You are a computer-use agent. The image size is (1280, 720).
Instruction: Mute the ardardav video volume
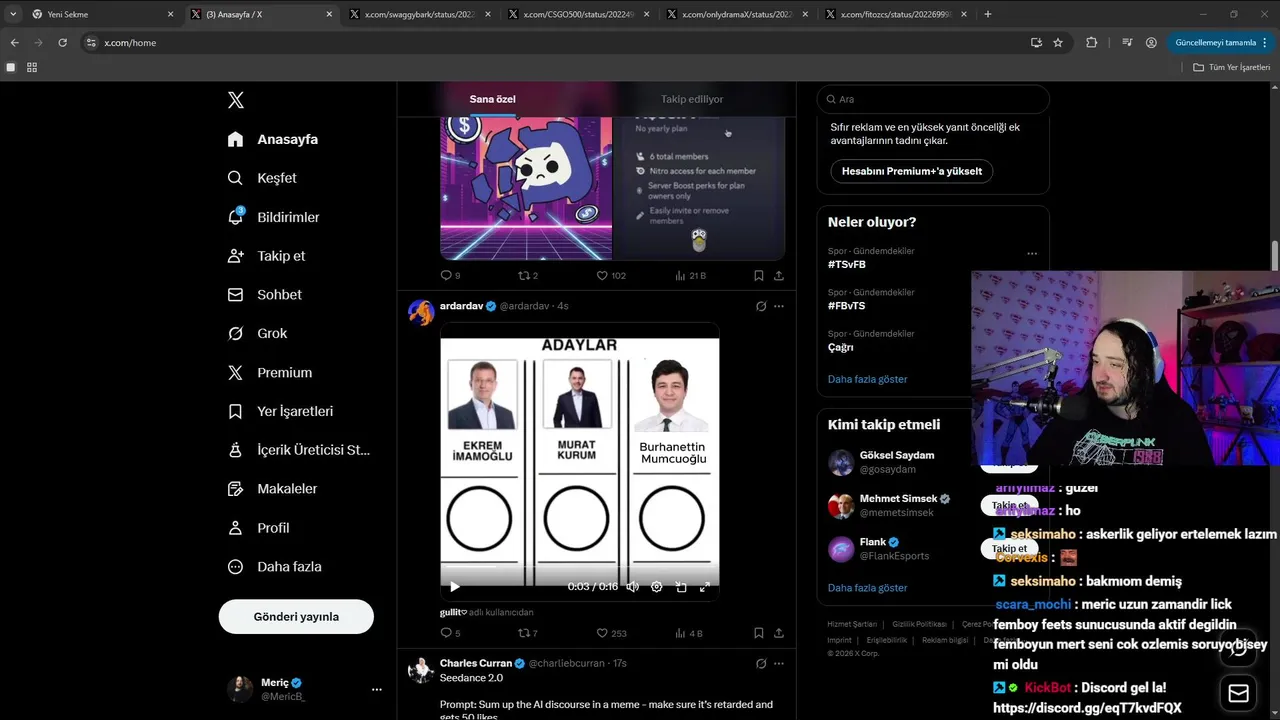tap(632, 587)
